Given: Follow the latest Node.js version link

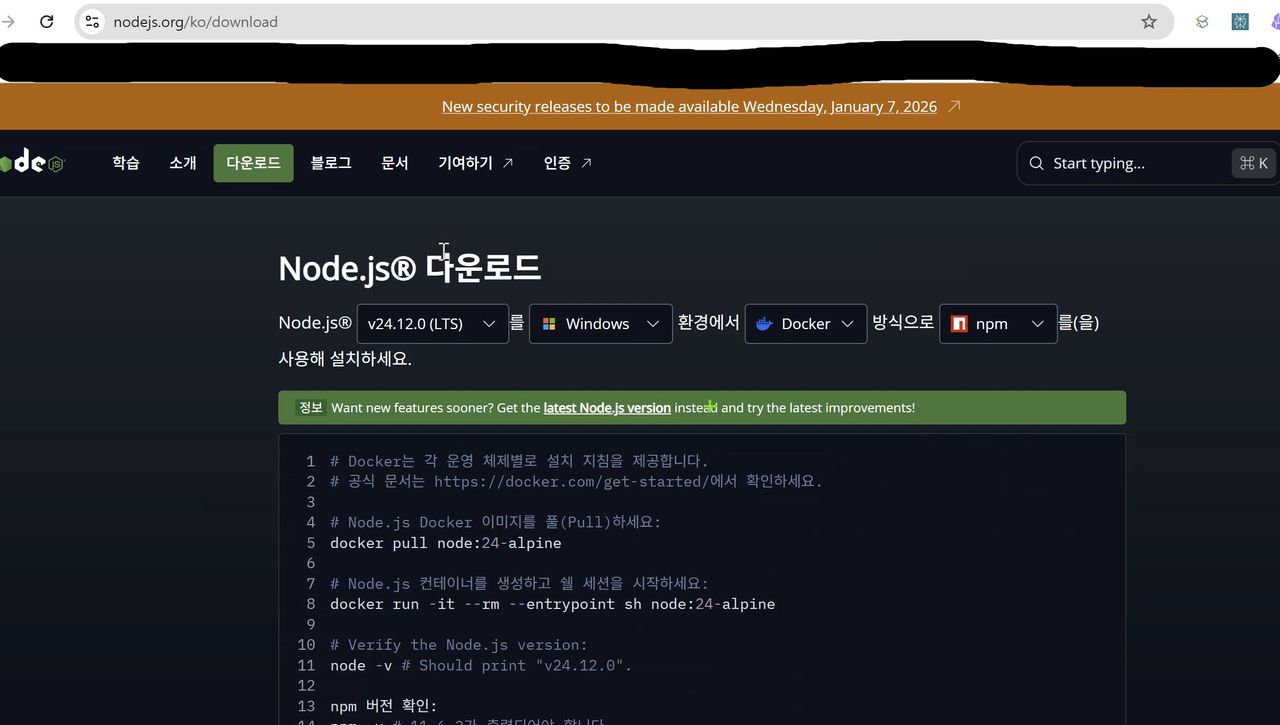Looking at the screenshot, I should [x=607, y=408].
